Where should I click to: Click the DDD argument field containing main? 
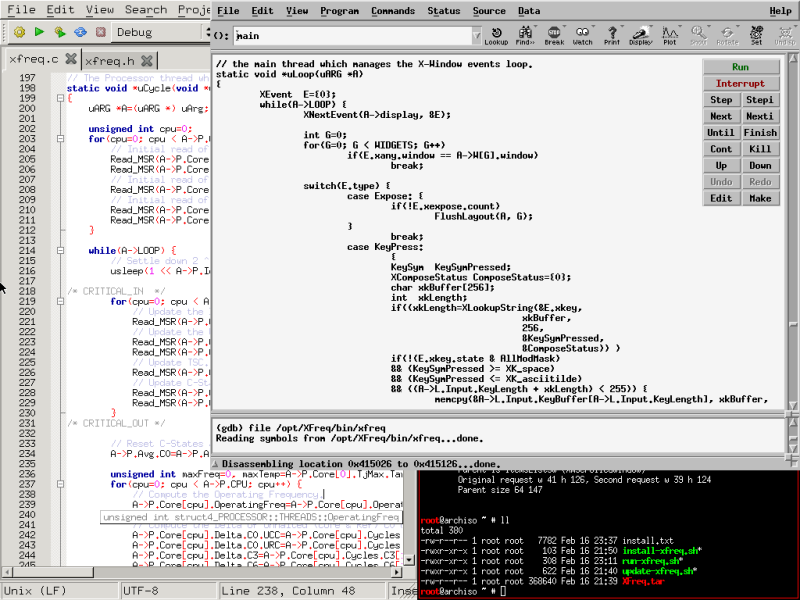click(x=353, y=36)
